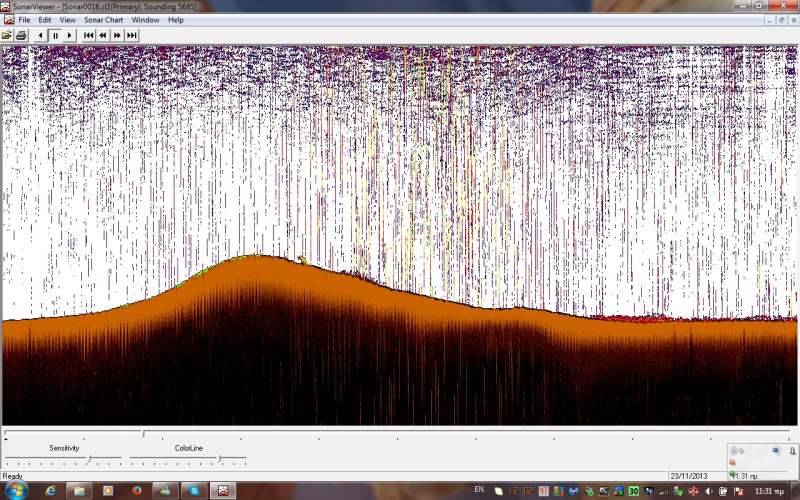800x500 pixels.
Task: Click the SonarViewer document icon in menu bar
Action: [9, 20]
